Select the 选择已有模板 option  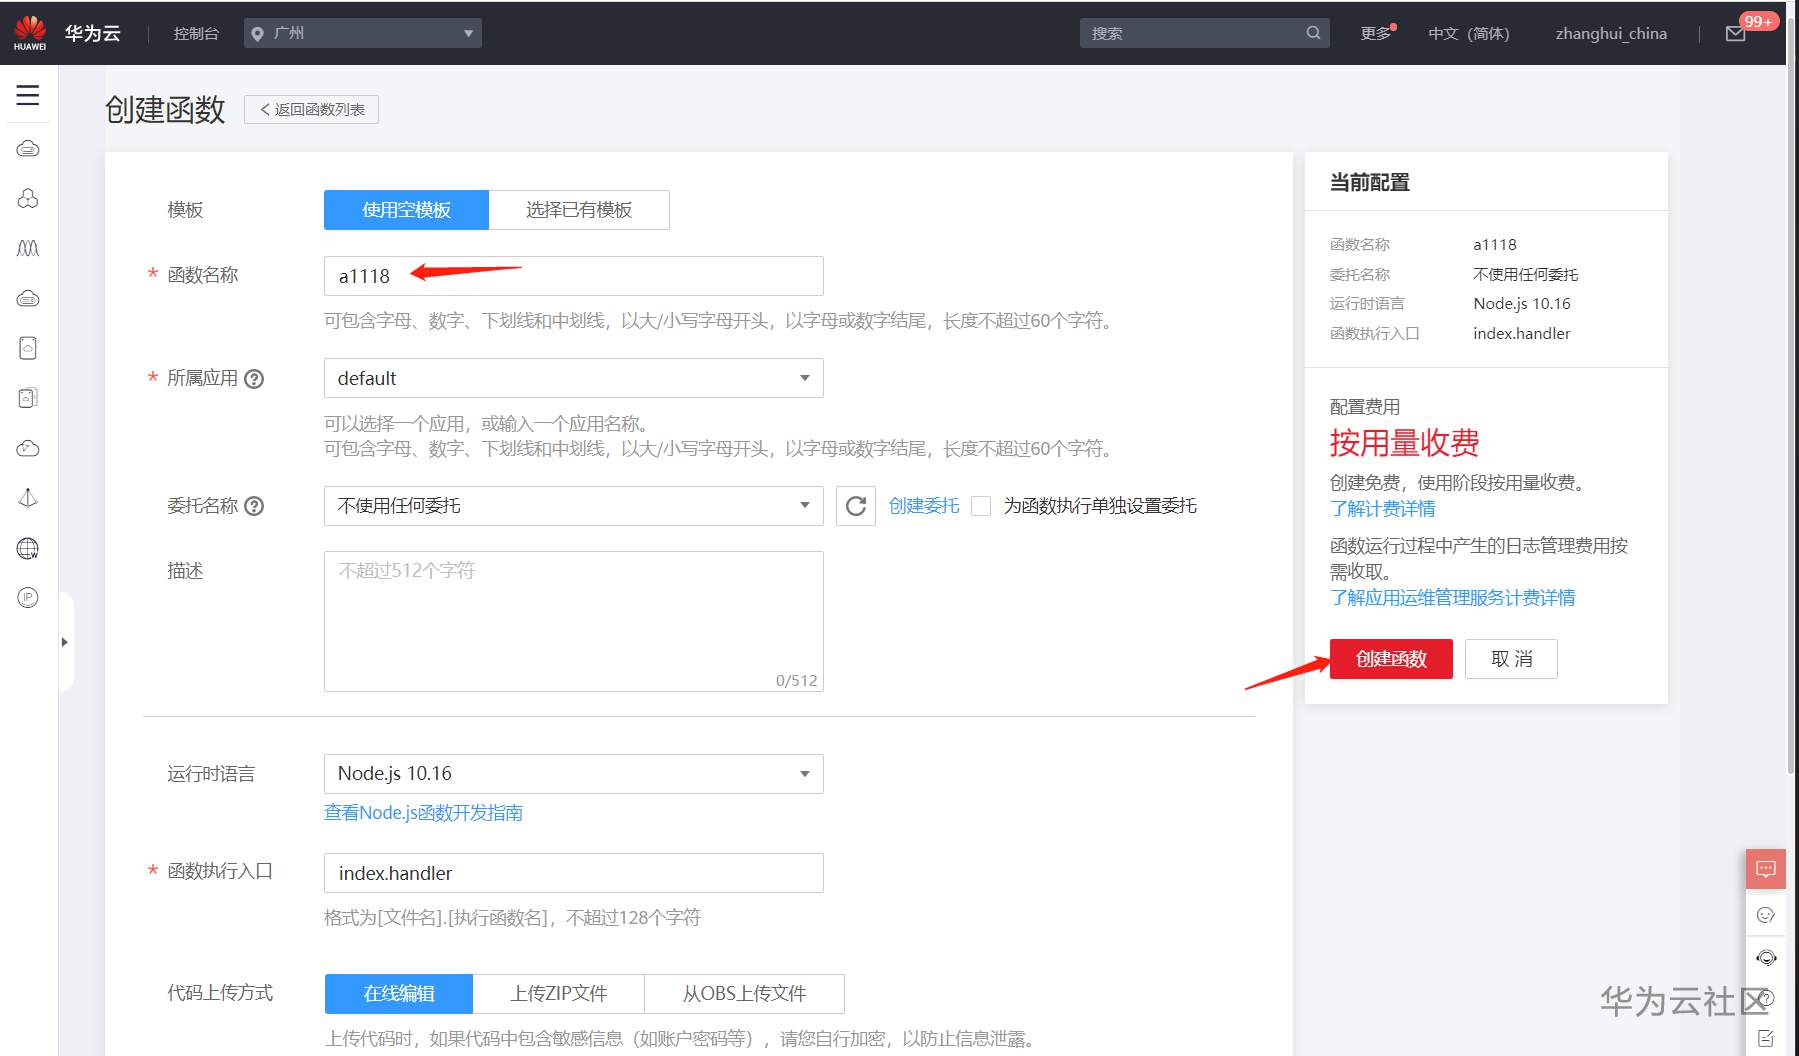coord(579,210)
